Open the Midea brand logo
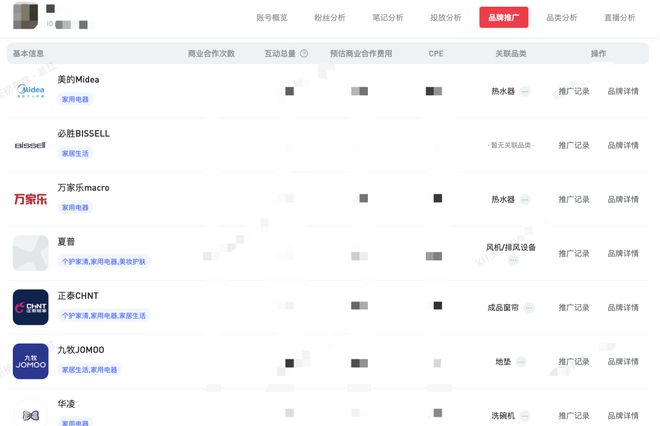The height and width of the screenshot is (426, 660). coord(30,91)
